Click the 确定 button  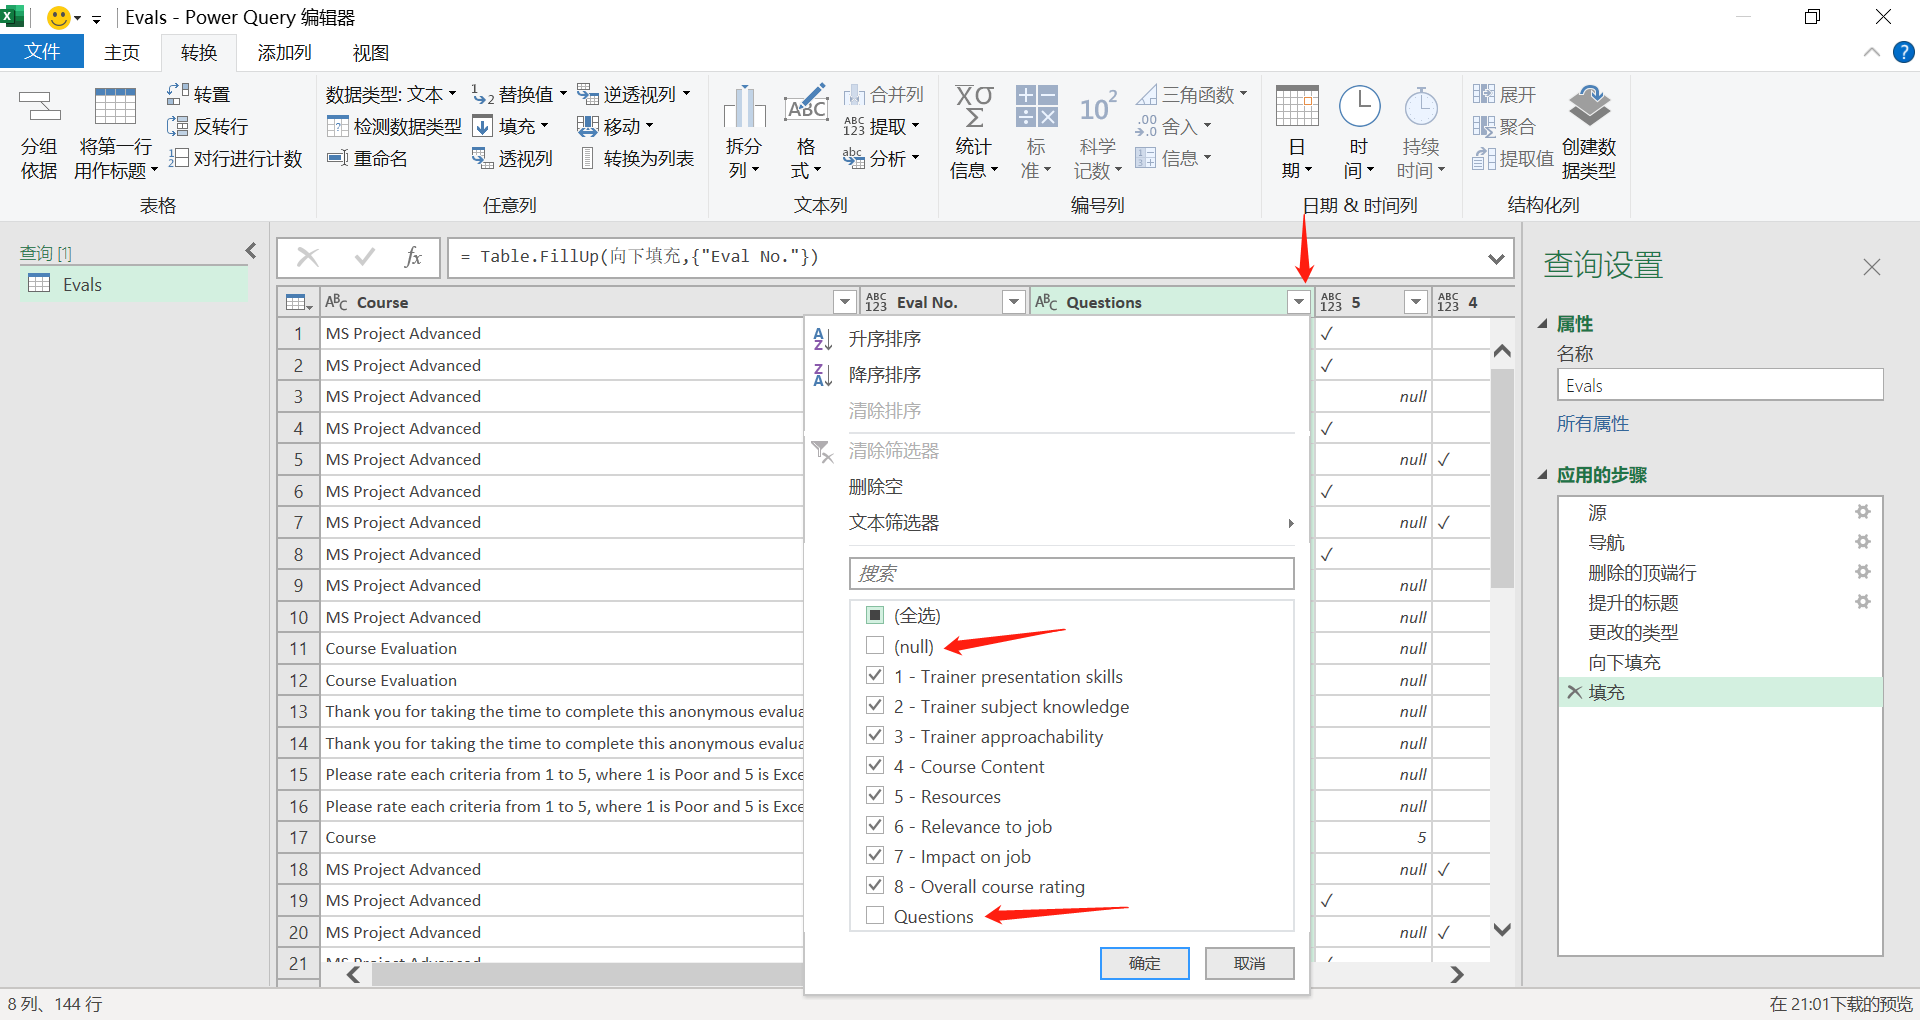pos(1144,963)
